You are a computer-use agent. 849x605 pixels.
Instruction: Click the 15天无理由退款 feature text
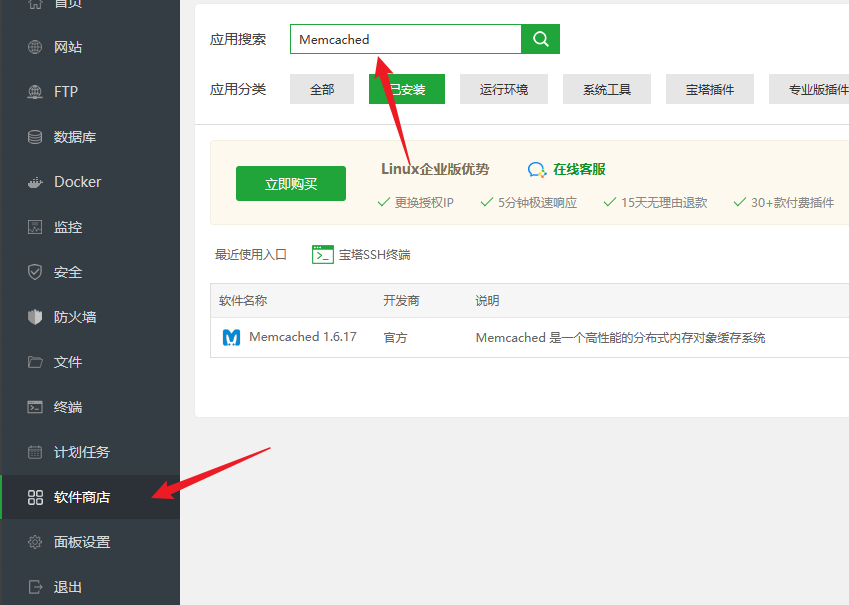tap(664, 203)
